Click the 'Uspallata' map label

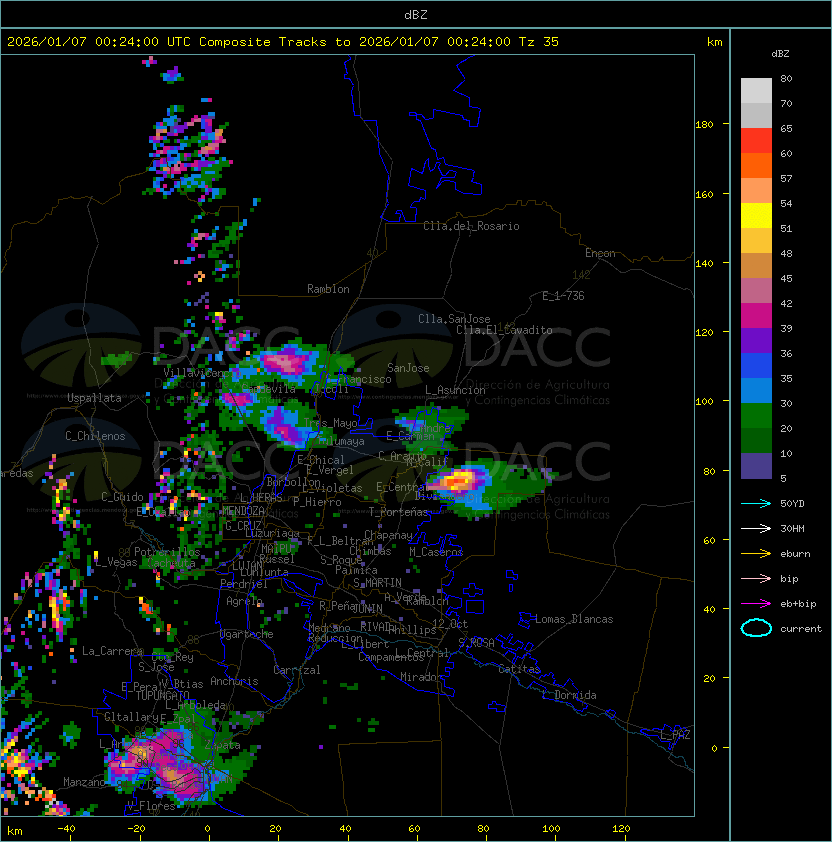94,398
